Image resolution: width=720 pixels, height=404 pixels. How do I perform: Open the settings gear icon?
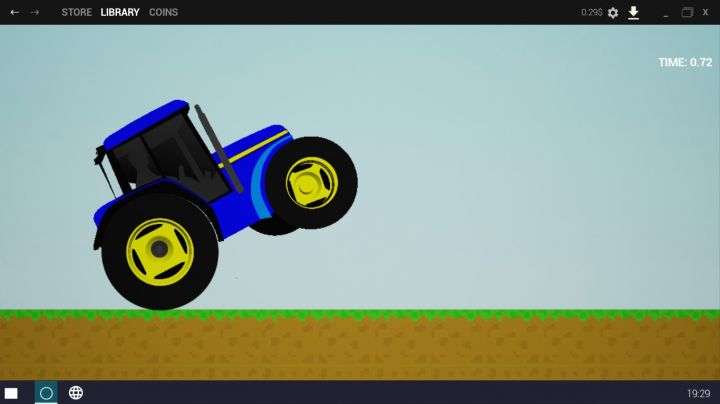[613, 12]
